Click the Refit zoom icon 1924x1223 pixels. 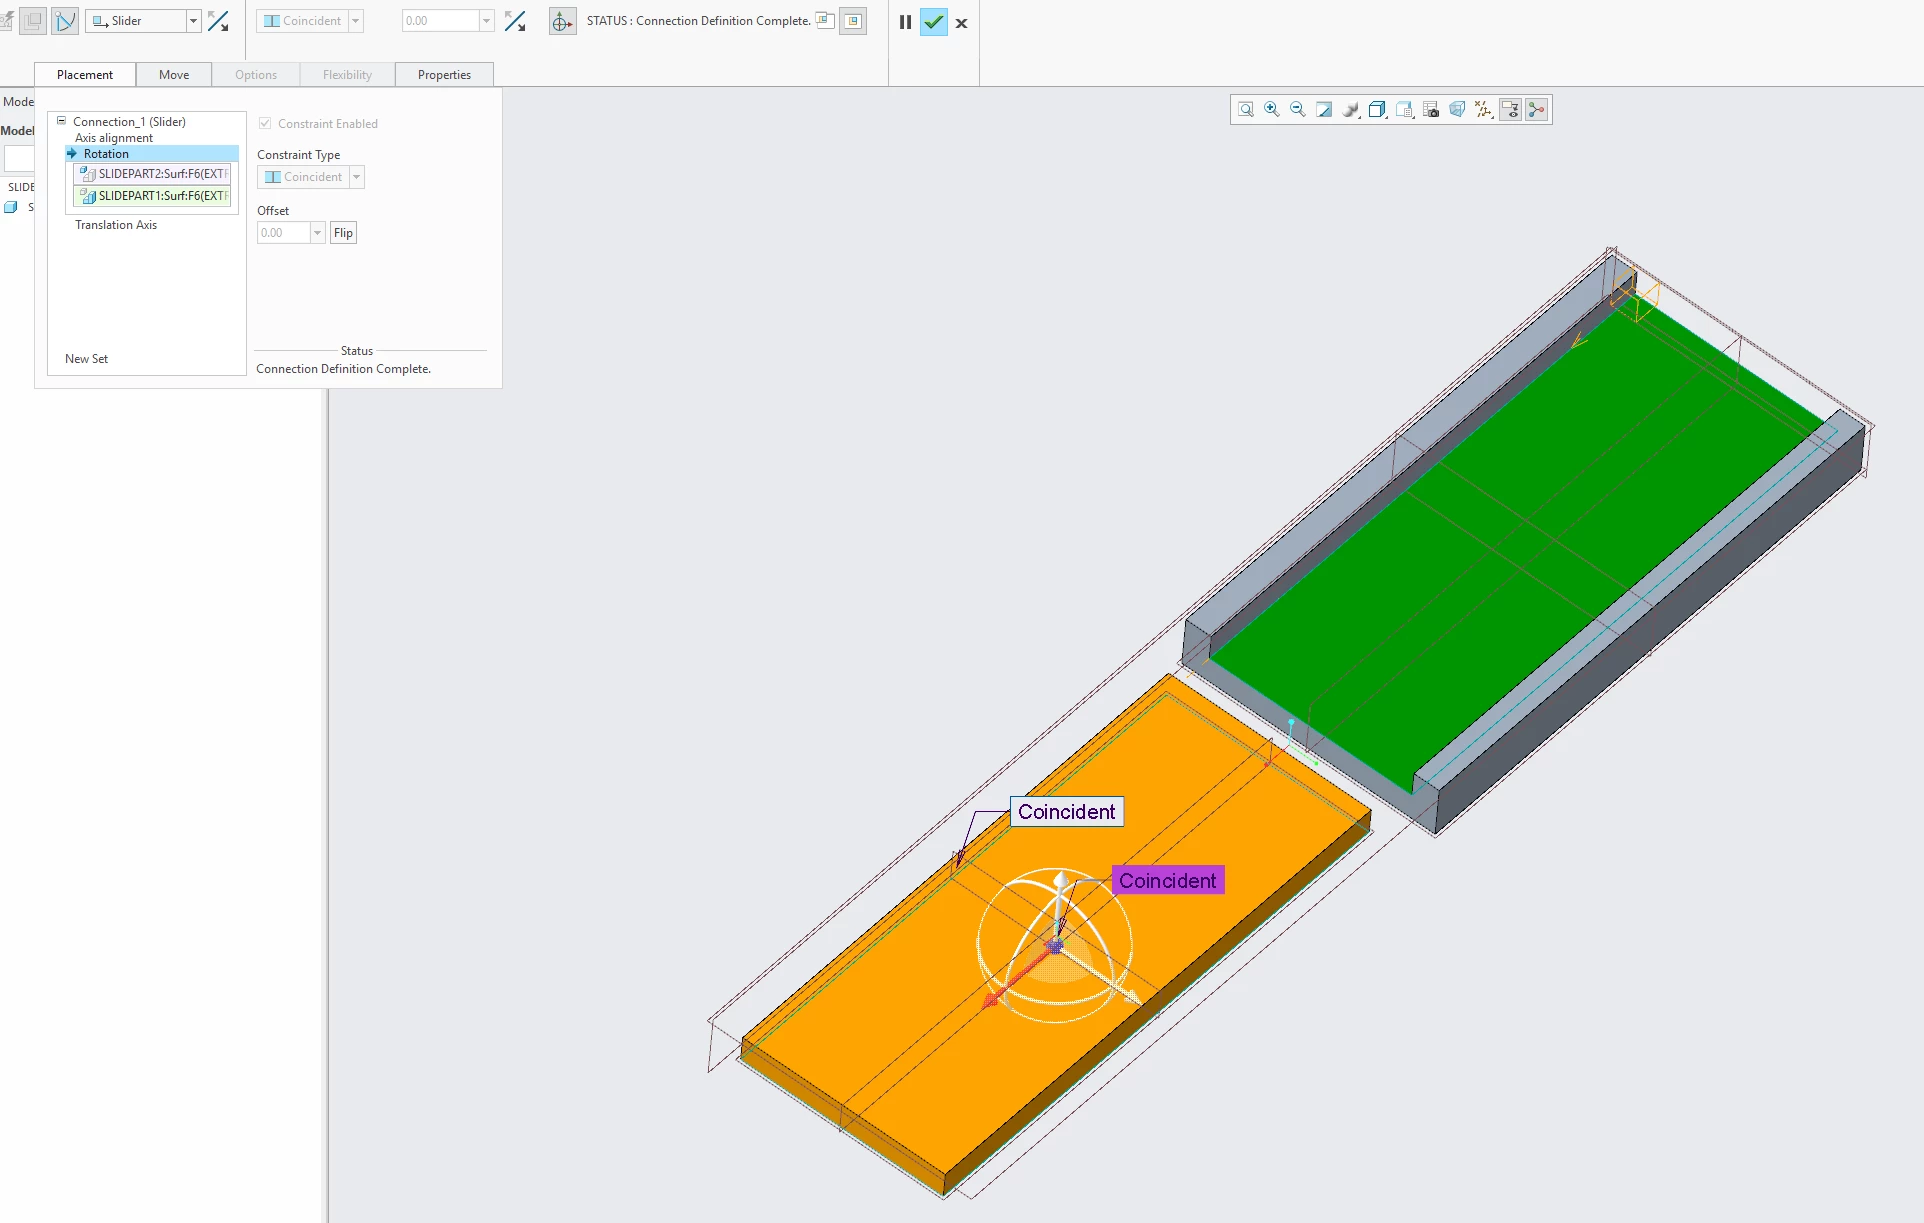pyautogui.click(x=1245, y=110)
